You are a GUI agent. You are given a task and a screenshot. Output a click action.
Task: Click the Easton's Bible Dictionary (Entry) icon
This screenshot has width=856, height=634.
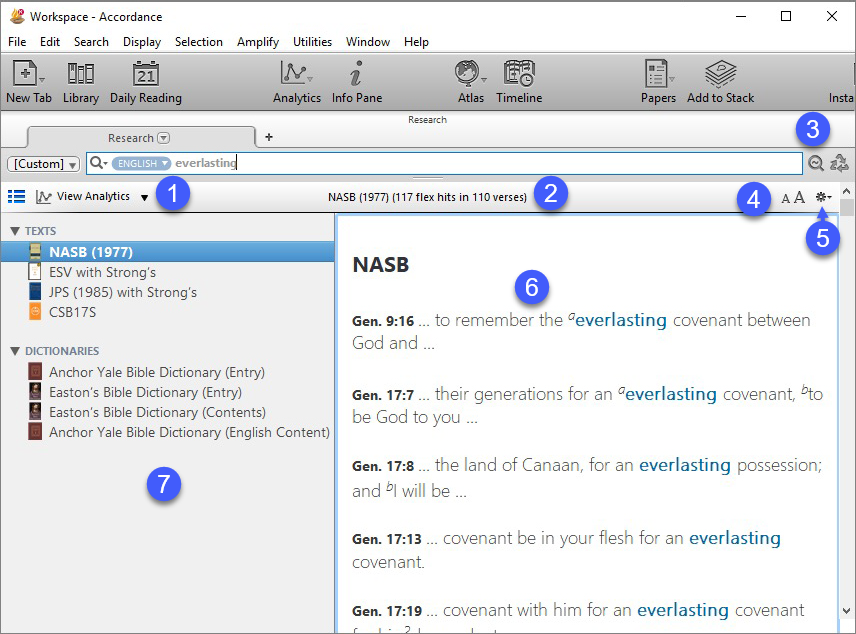coord(35,392)
